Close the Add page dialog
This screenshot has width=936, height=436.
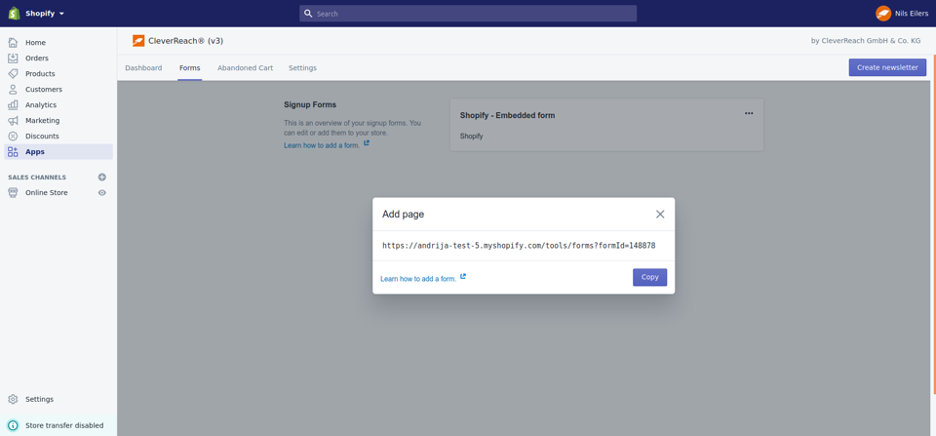pos(660,214)
